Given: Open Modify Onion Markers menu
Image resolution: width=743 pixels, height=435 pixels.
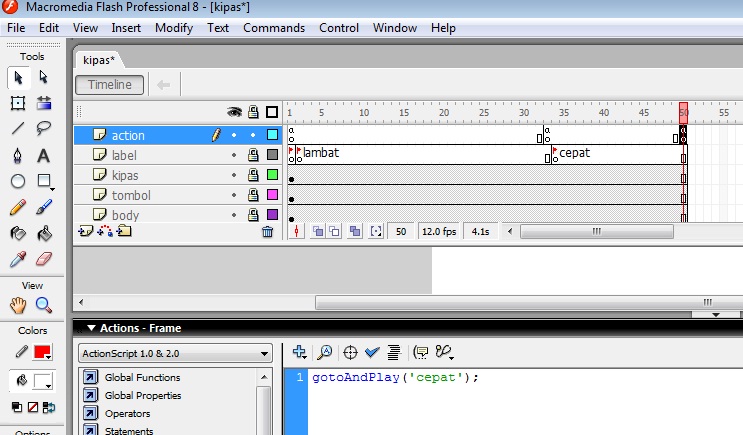Looking at the screenshot, I should point(376,231).
